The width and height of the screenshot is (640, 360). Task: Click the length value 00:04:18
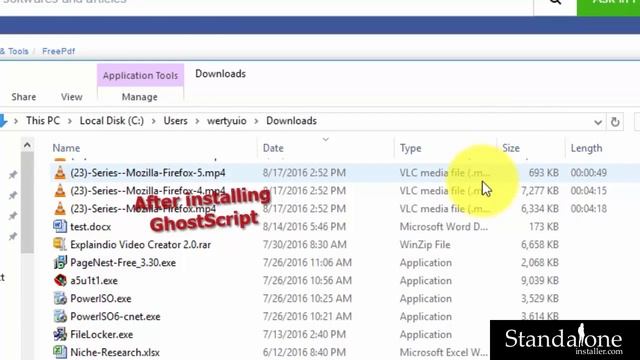point(589,209)
